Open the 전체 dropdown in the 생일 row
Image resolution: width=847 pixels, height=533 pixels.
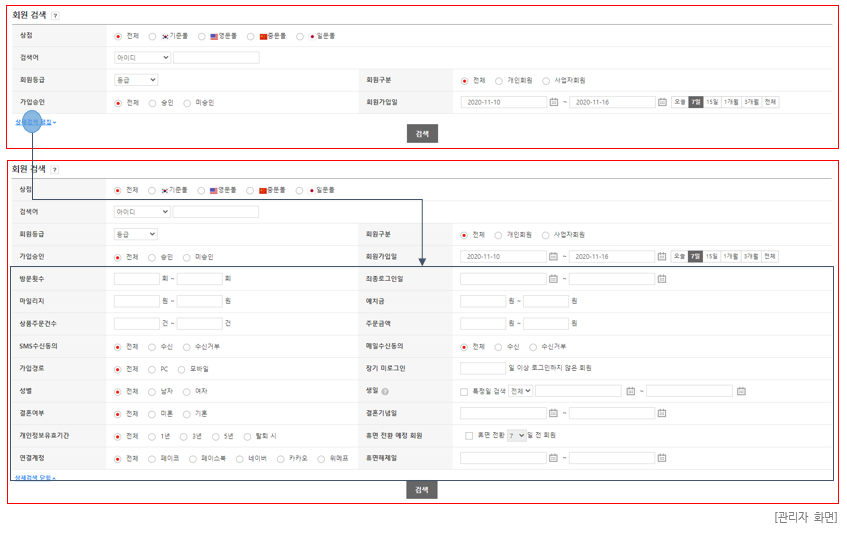tap(520, 391)
